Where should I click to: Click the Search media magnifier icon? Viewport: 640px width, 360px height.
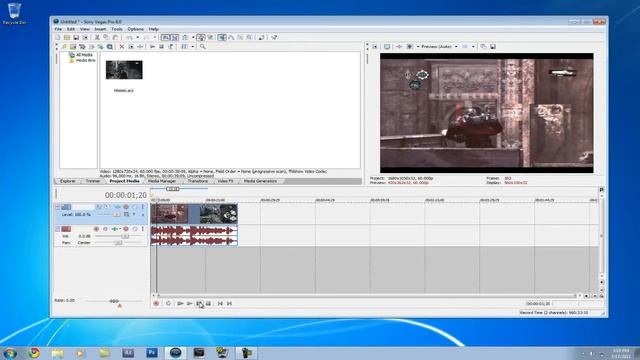point(203,47)
